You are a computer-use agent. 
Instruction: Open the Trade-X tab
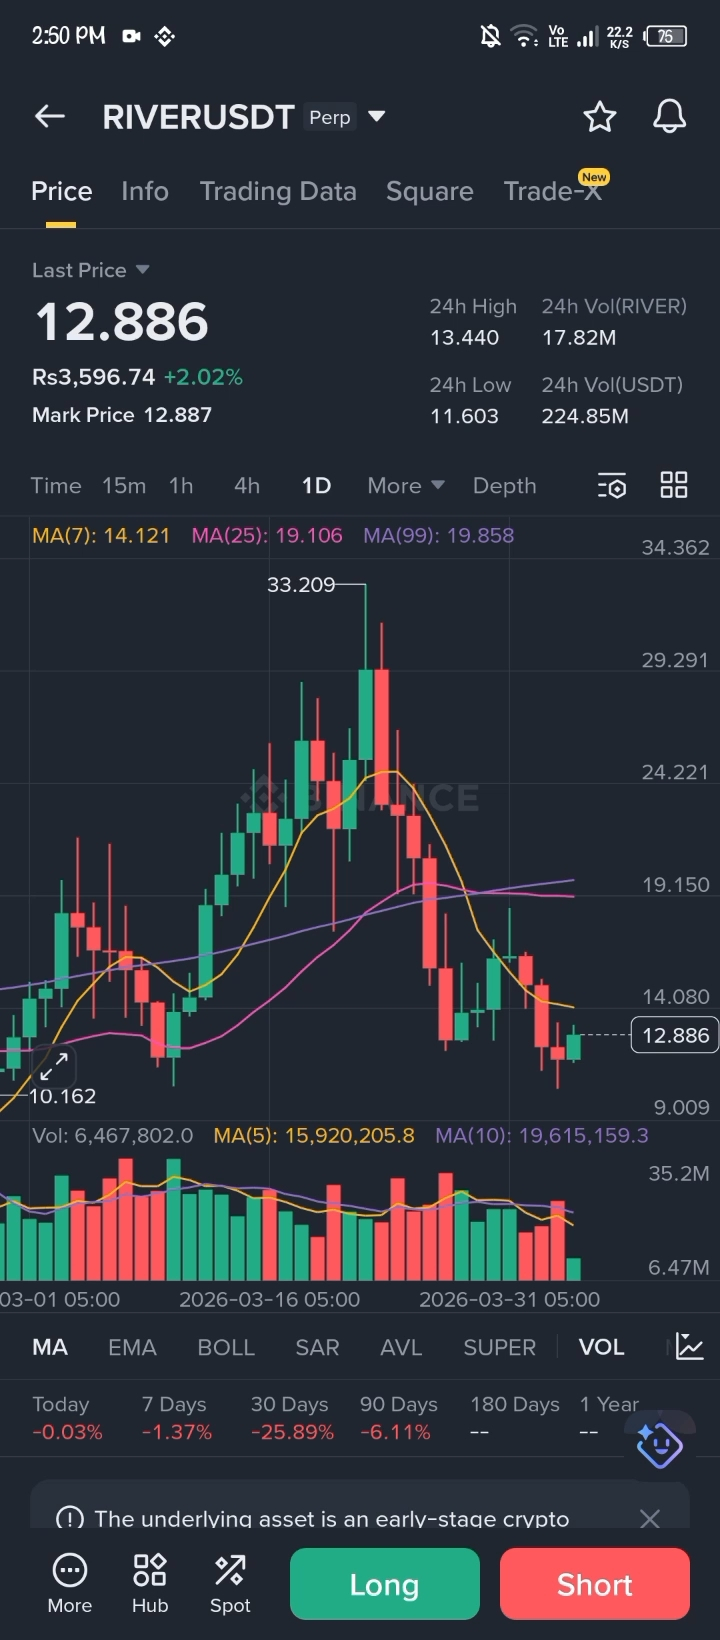553,191
